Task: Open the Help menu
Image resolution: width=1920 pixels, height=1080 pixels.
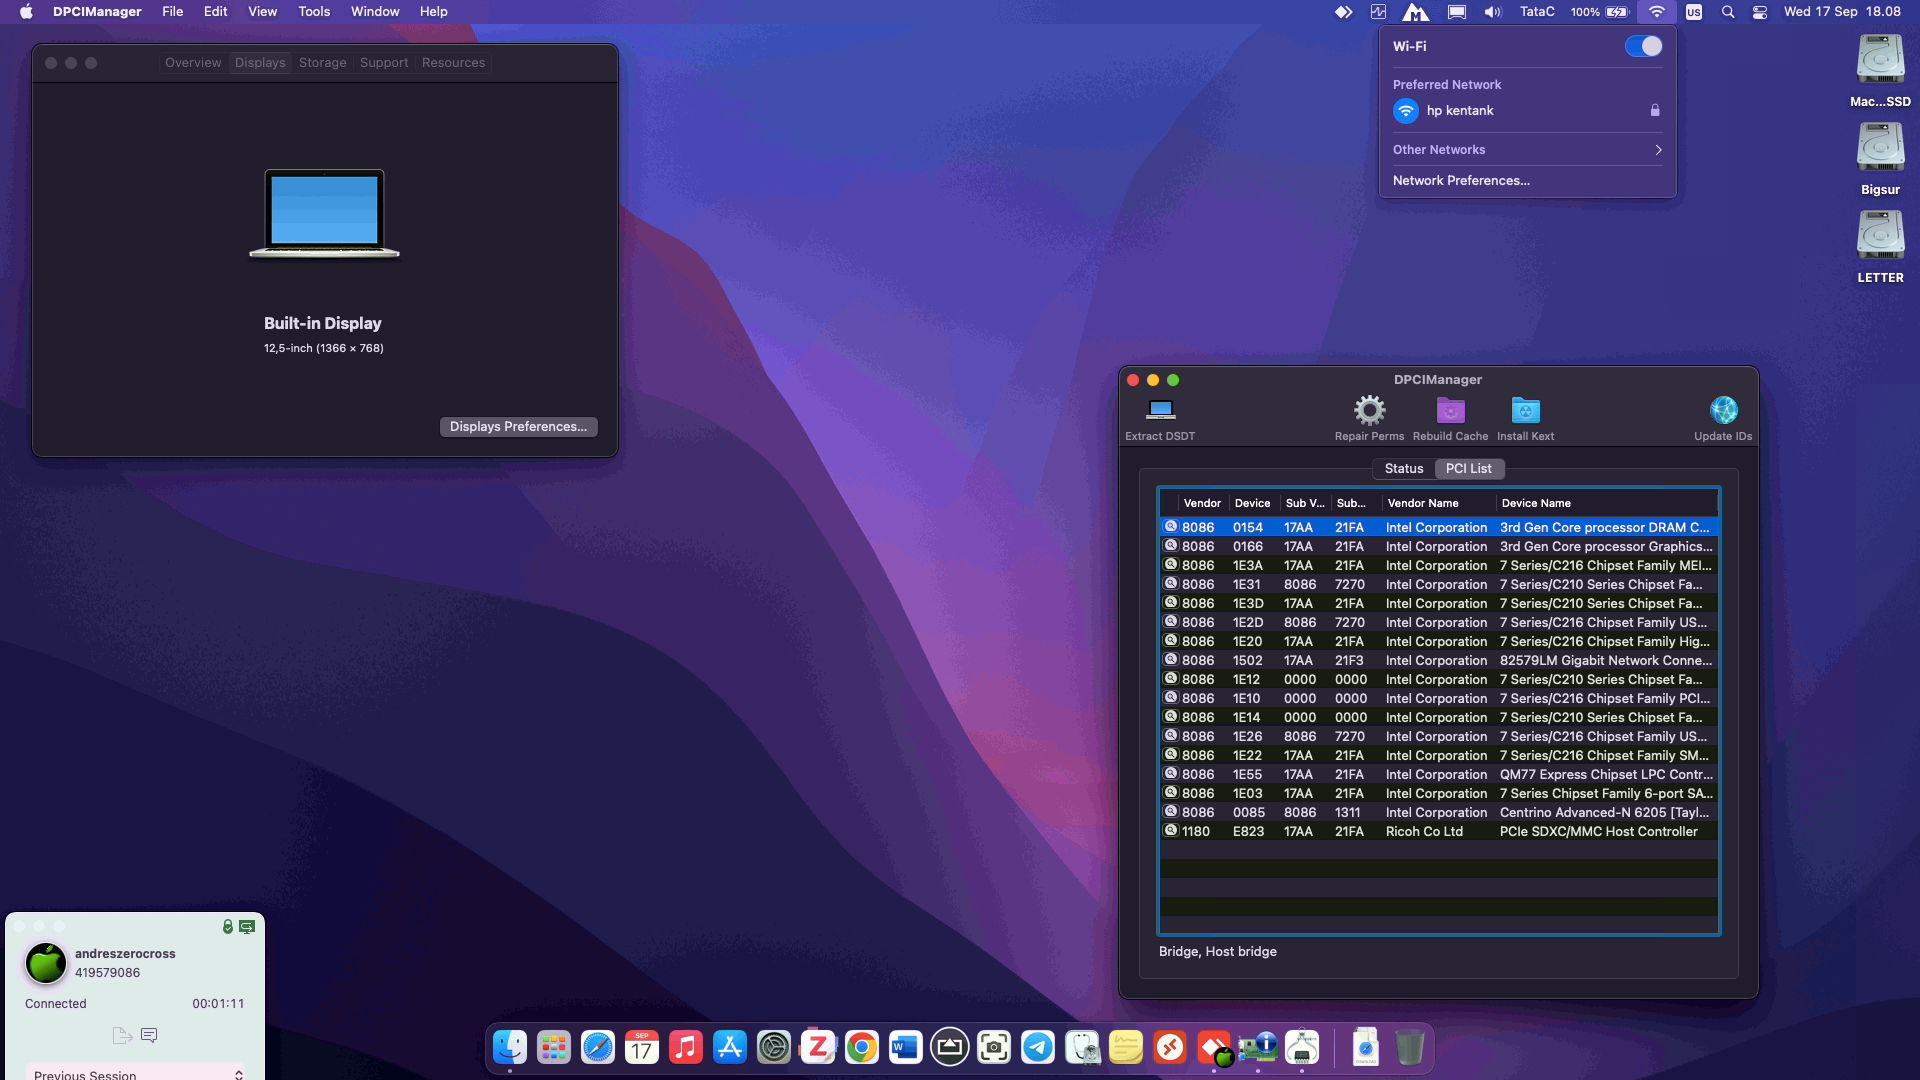Action: pos(434,12)
